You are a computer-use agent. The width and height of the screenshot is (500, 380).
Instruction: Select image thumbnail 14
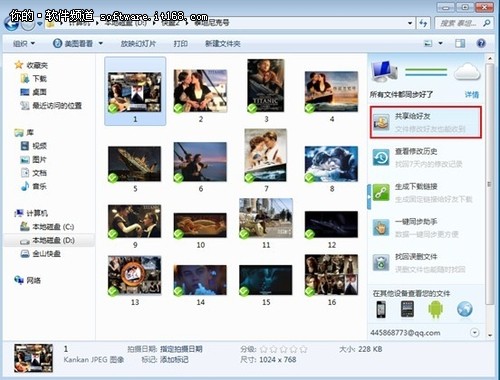[200, 280]
